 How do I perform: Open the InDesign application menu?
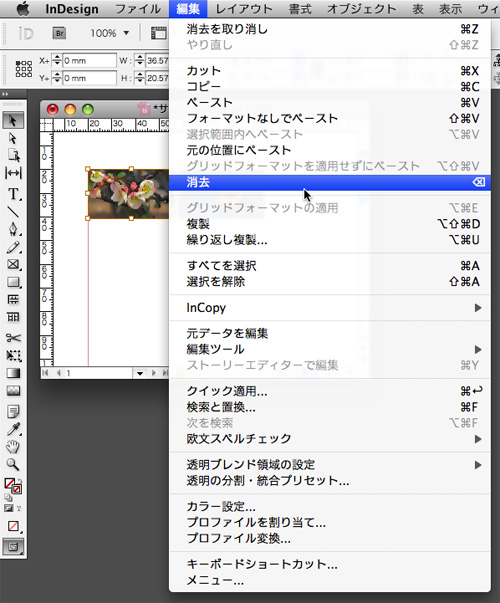(72, 9)
